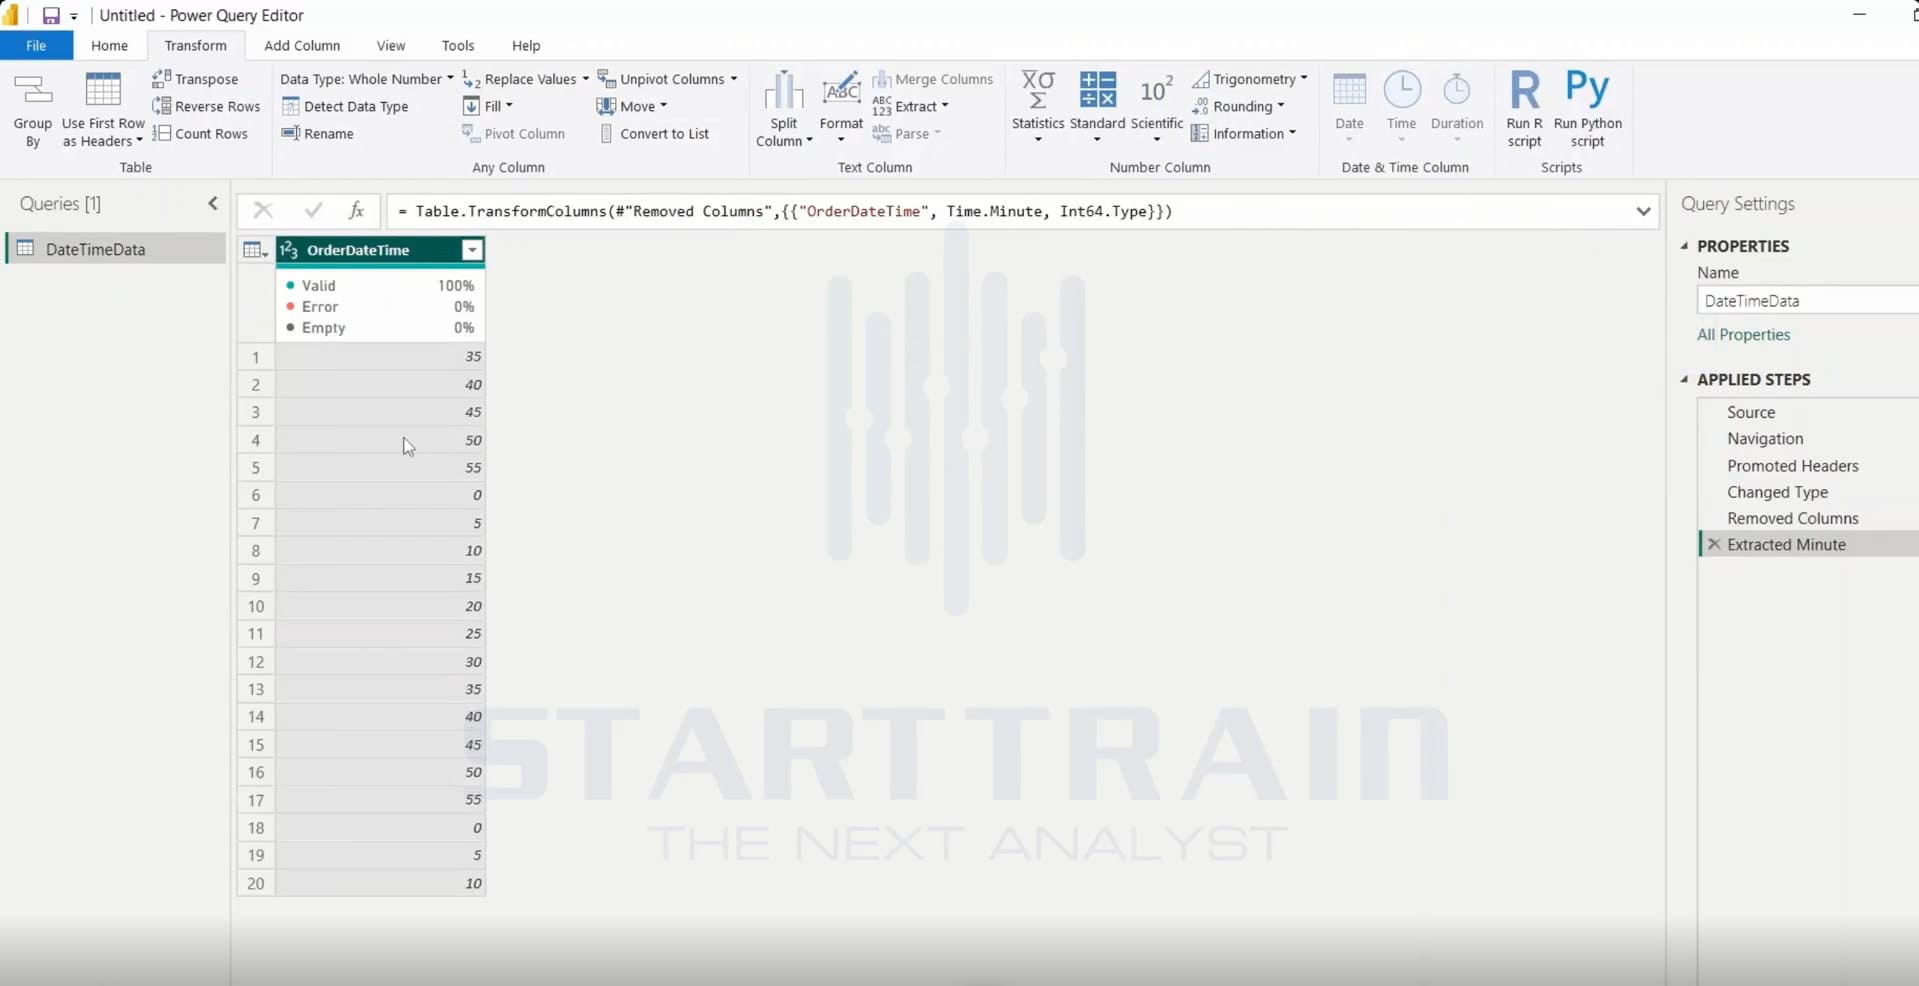Select Reverse Rows in the ribbon
This screenshot has width=1919, height=986.
tap(206, 106)
